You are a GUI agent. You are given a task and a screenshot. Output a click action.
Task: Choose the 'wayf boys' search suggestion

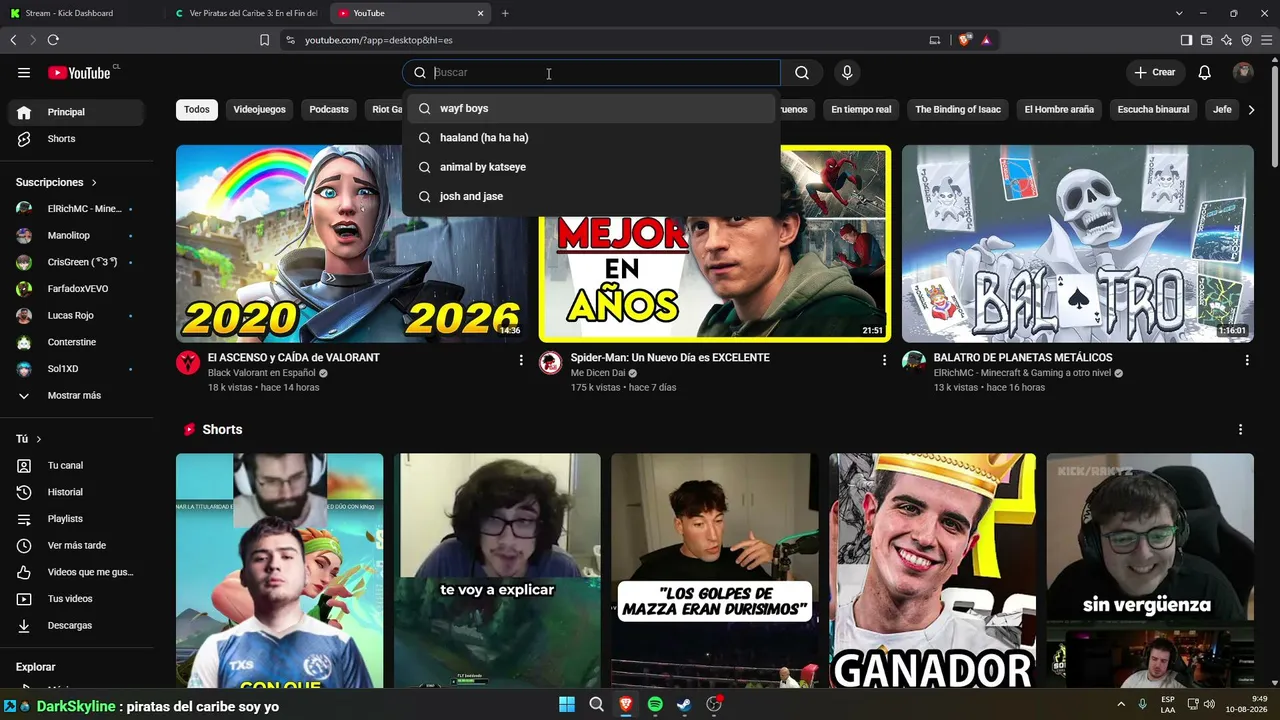coord(591,108)
